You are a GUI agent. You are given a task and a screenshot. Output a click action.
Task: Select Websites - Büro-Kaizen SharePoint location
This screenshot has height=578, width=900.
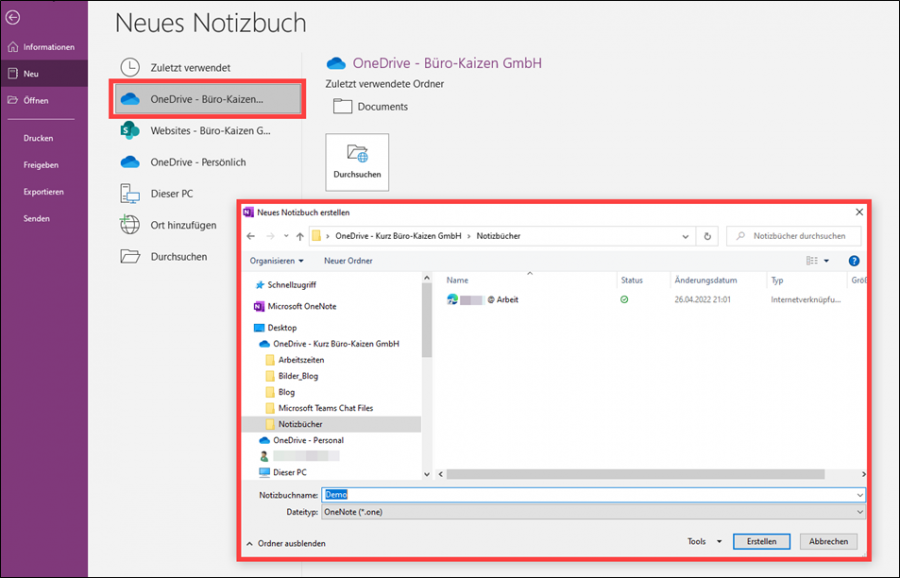pyautogui.click(x=207, y=131)
